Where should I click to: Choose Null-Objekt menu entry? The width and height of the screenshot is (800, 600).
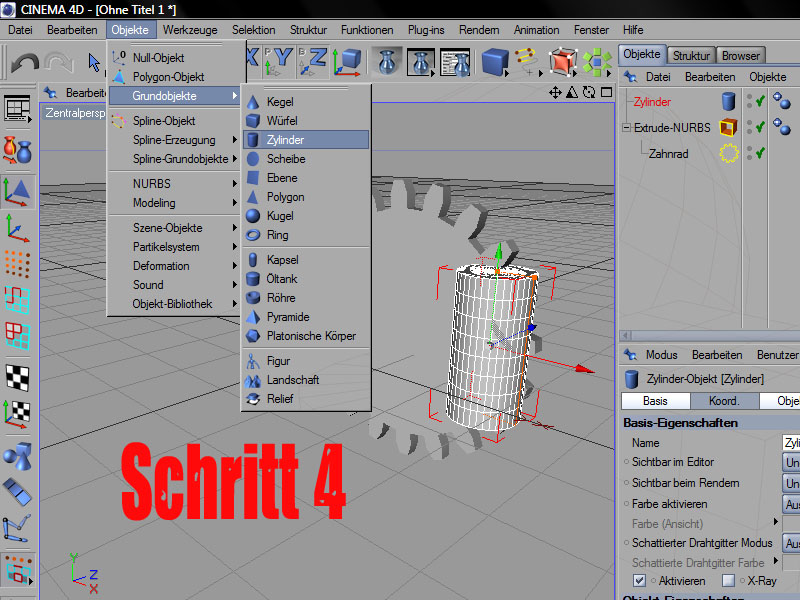(174, 58)
